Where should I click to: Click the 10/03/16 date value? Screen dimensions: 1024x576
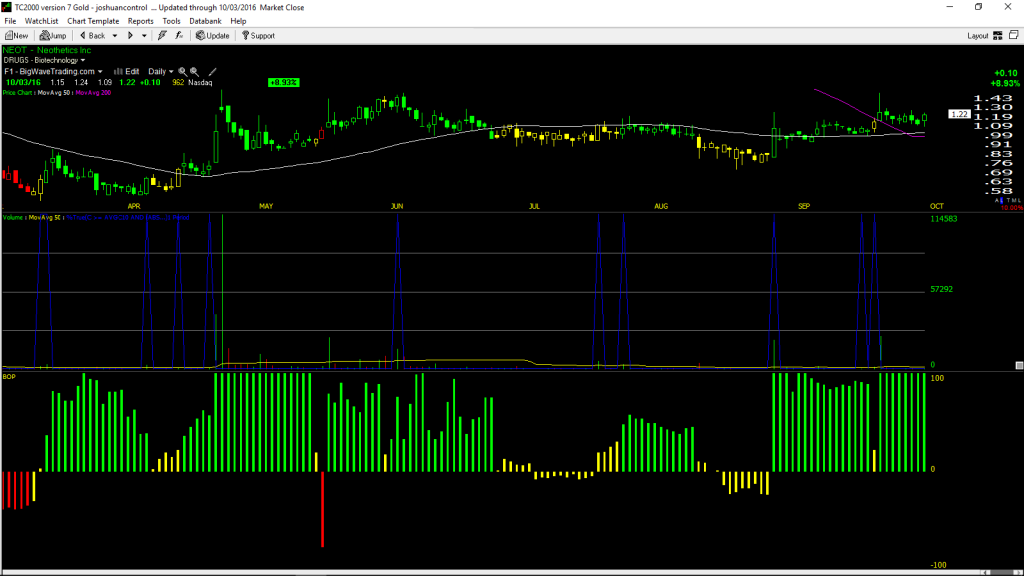[x=24, y=83]
